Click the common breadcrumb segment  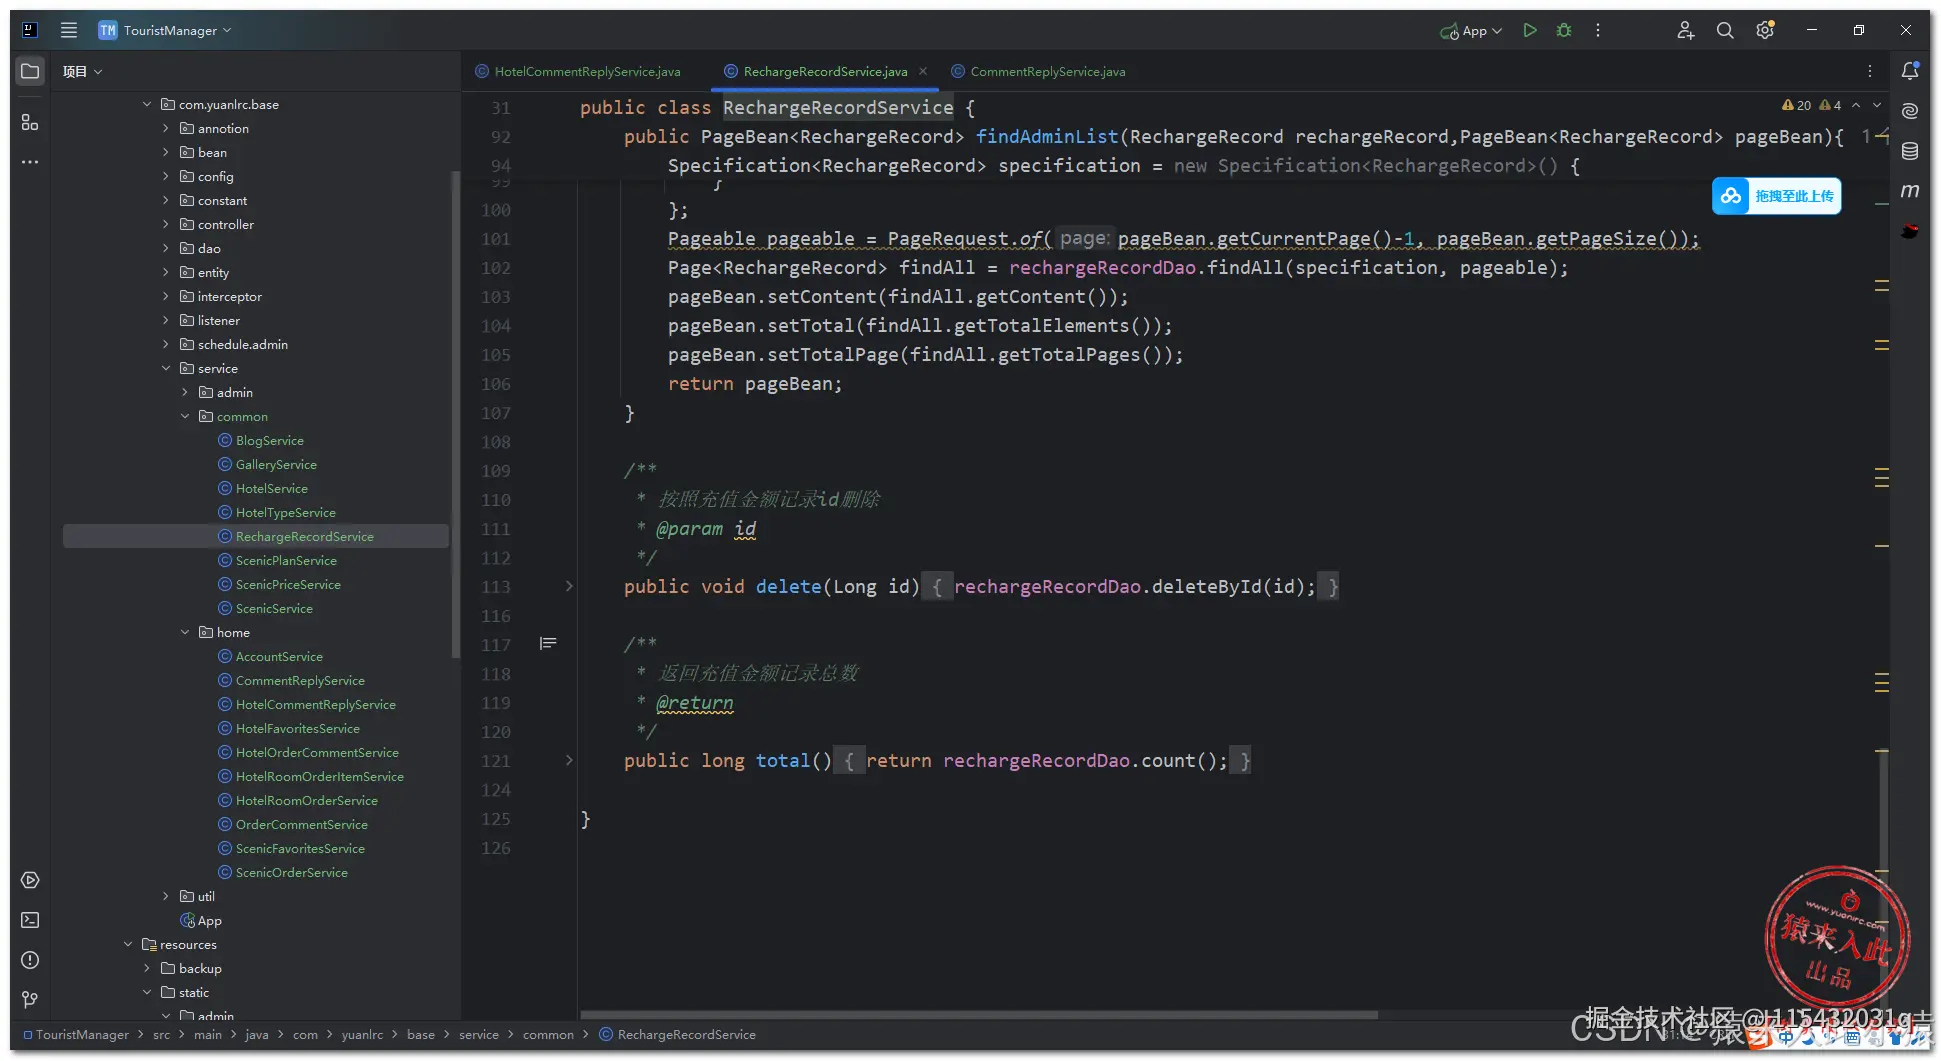[548, 1035]
